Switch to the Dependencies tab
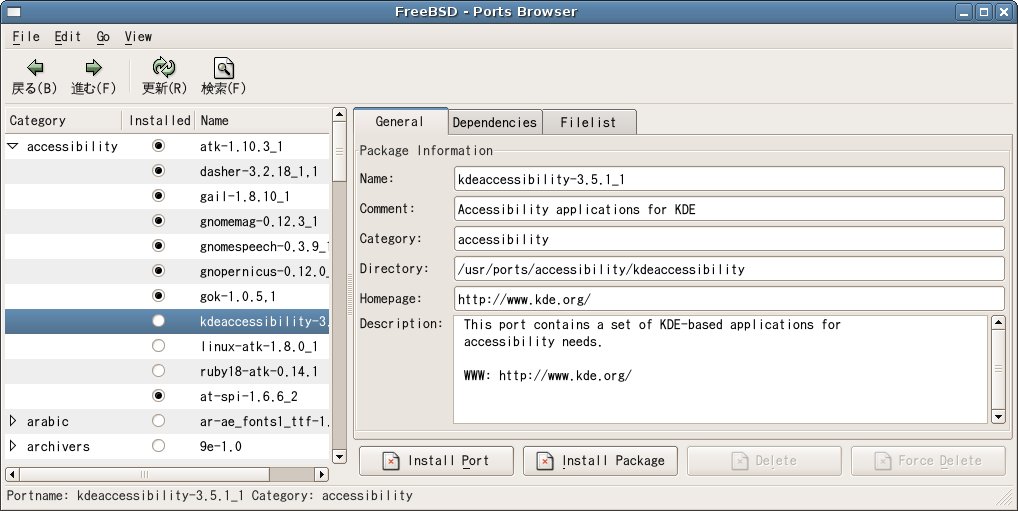The image size is (1018, 511). 495,122
